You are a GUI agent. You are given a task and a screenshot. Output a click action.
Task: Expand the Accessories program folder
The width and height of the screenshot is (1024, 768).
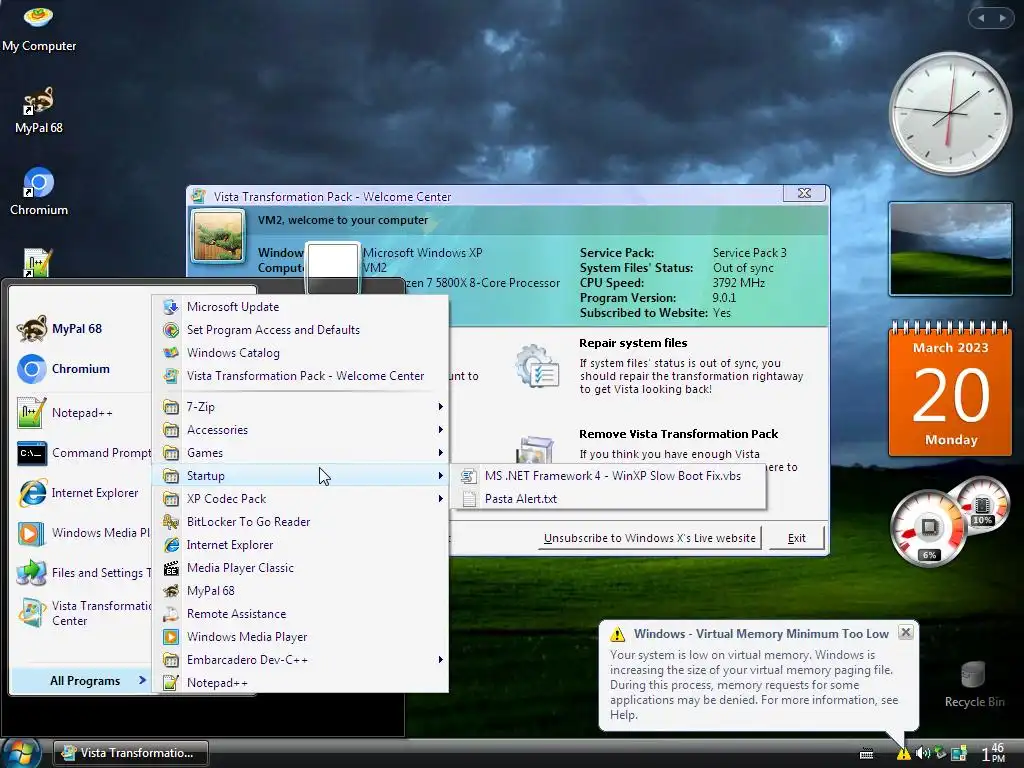300,430
